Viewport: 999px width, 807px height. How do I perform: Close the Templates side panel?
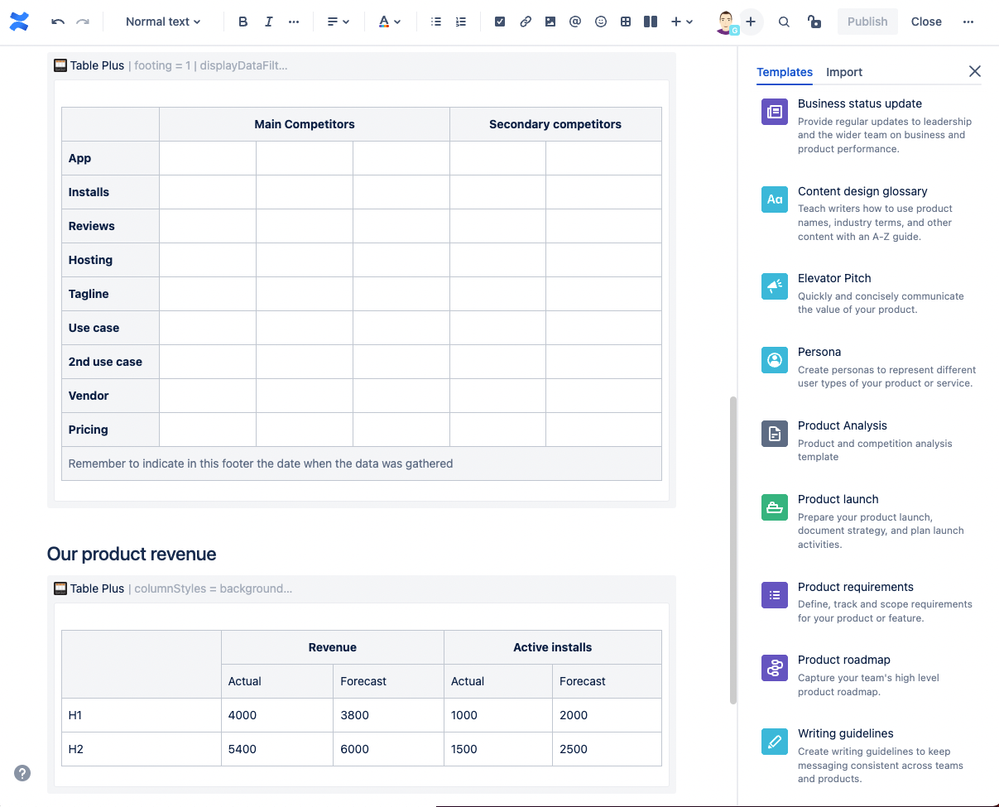[975, 71]
